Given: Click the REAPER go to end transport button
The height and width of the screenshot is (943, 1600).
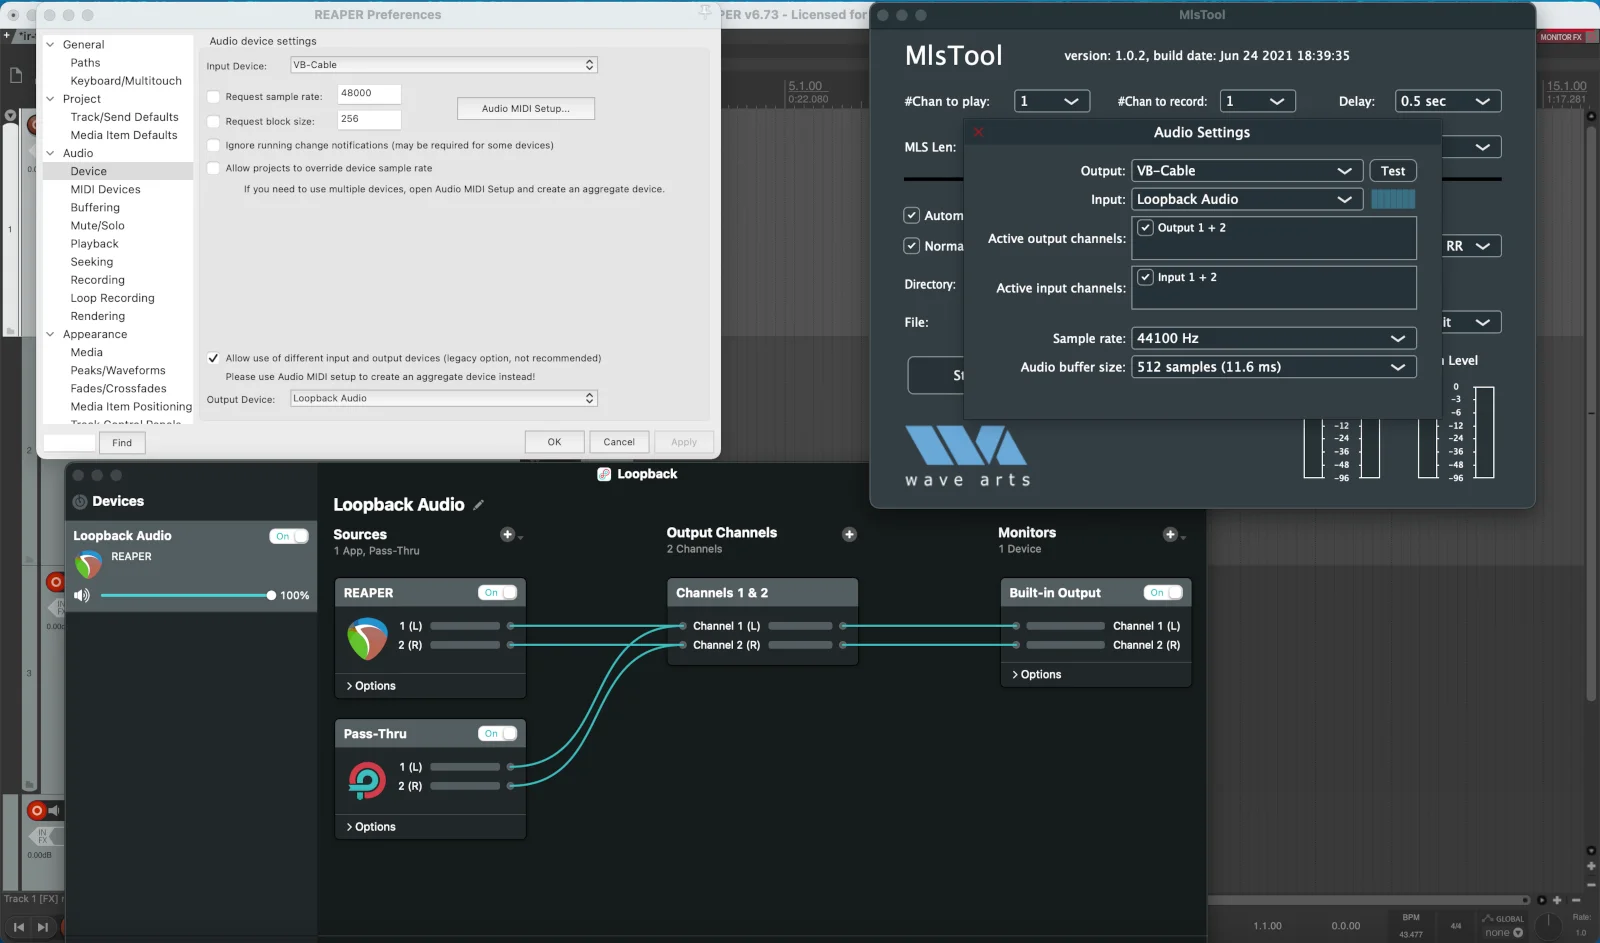Looking at the screenshot, I should pos(42,927).
